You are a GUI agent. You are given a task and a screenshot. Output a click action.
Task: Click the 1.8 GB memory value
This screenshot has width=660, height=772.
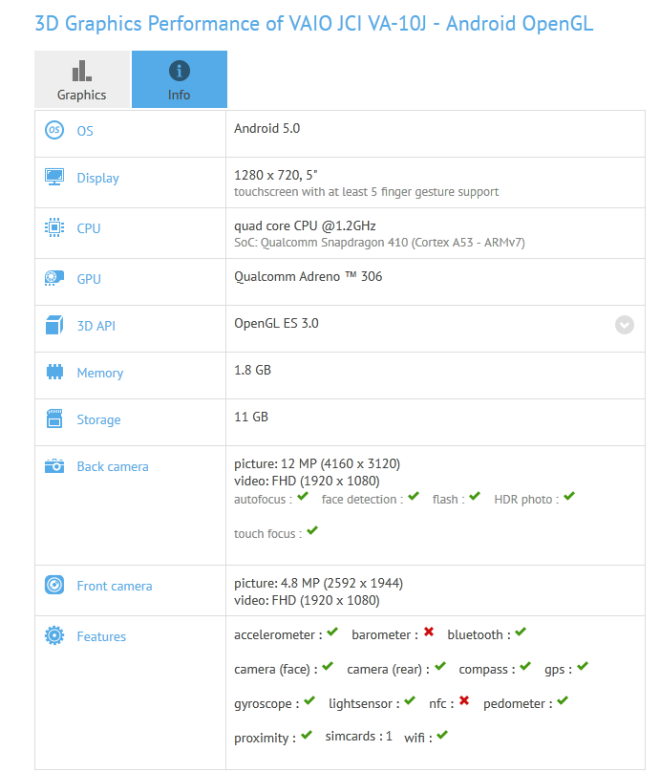click(252, 370)
